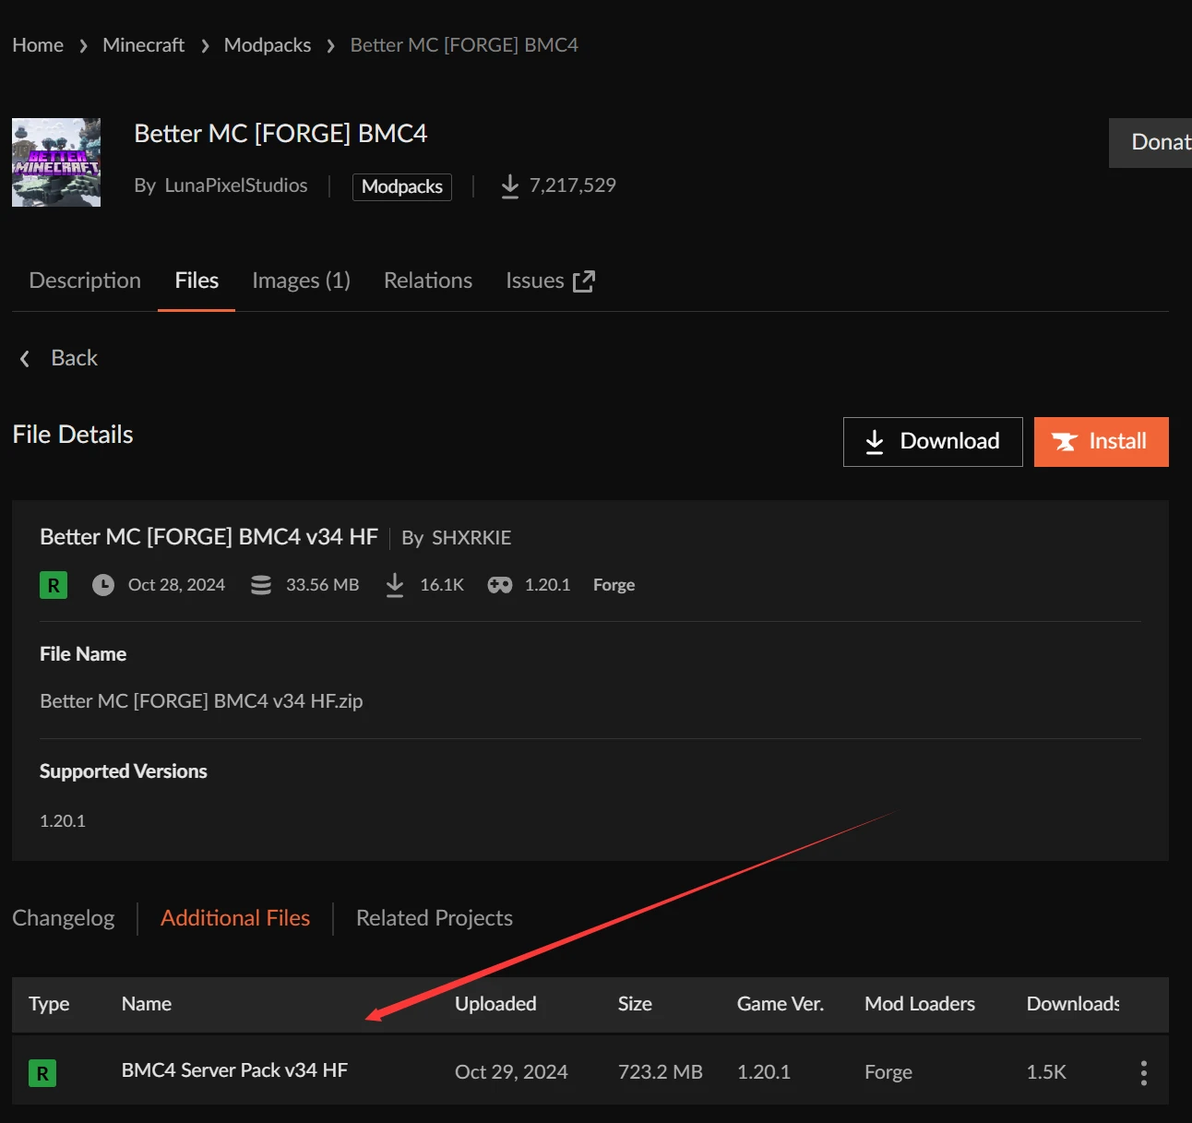Switch to the Description tab
This screenshot has height=1123, width=1192.
tap(85, 281)
